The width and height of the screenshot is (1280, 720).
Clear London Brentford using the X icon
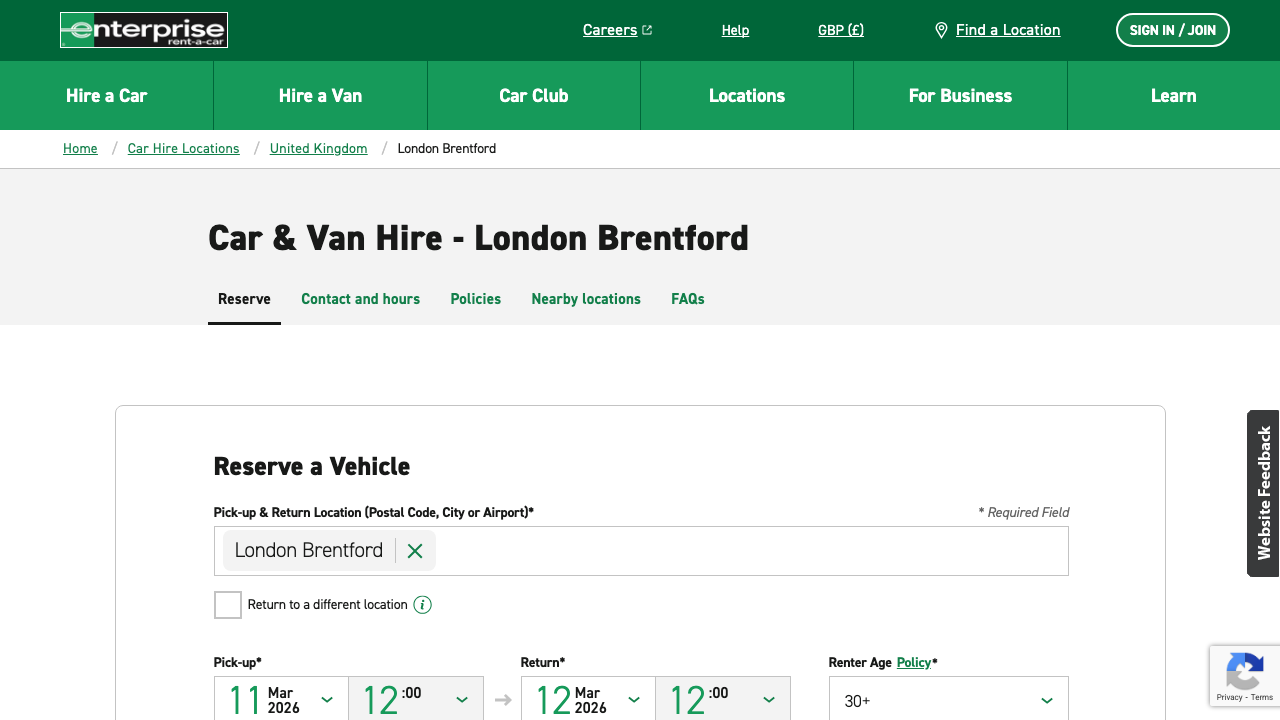[414, 550]
